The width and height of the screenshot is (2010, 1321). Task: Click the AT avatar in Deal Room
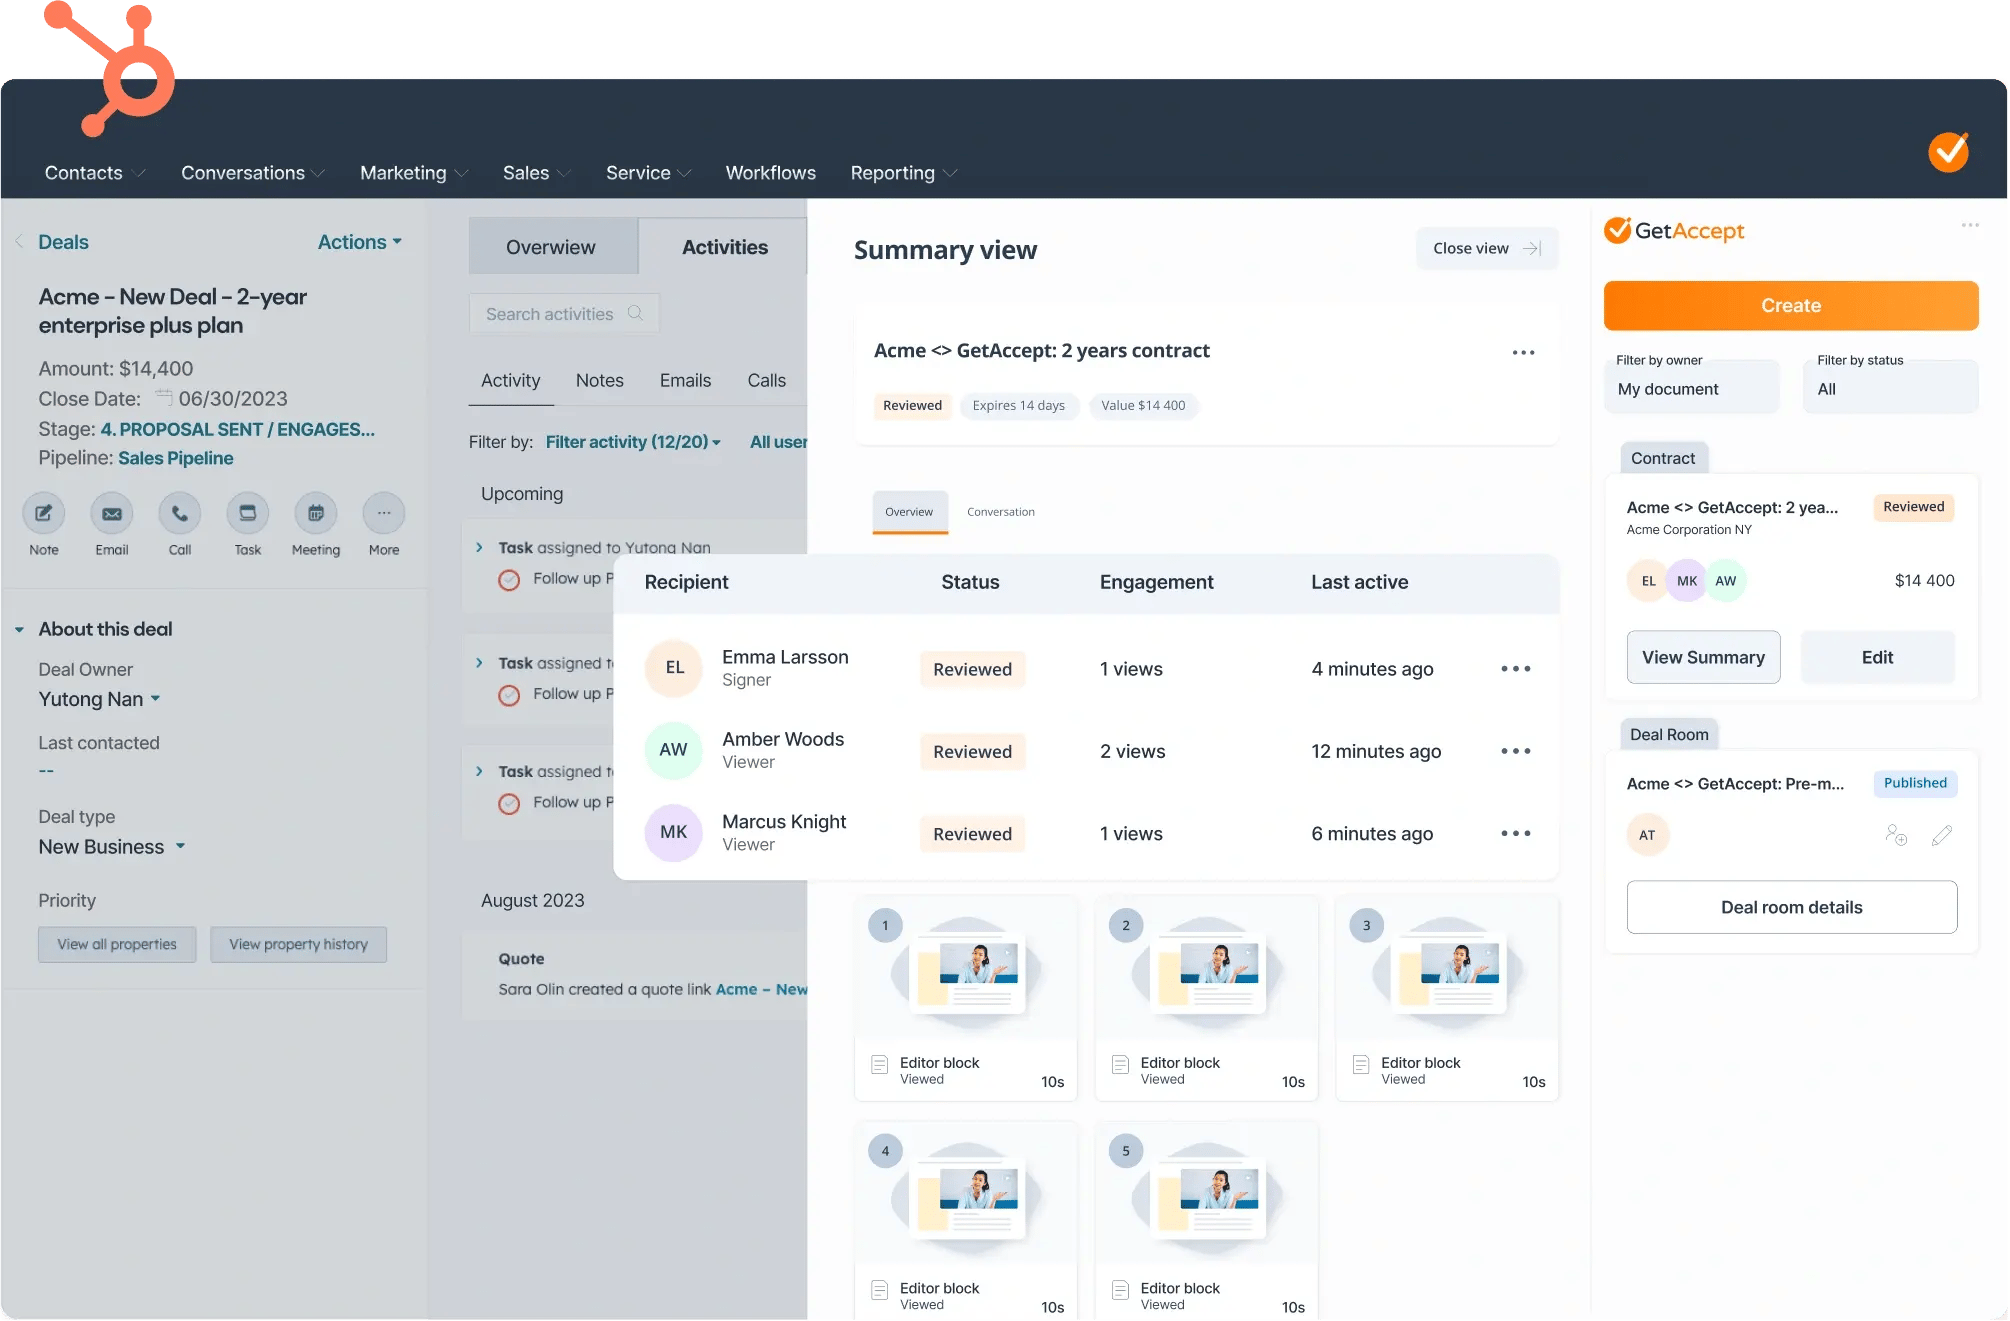[x=1647, y=835]
